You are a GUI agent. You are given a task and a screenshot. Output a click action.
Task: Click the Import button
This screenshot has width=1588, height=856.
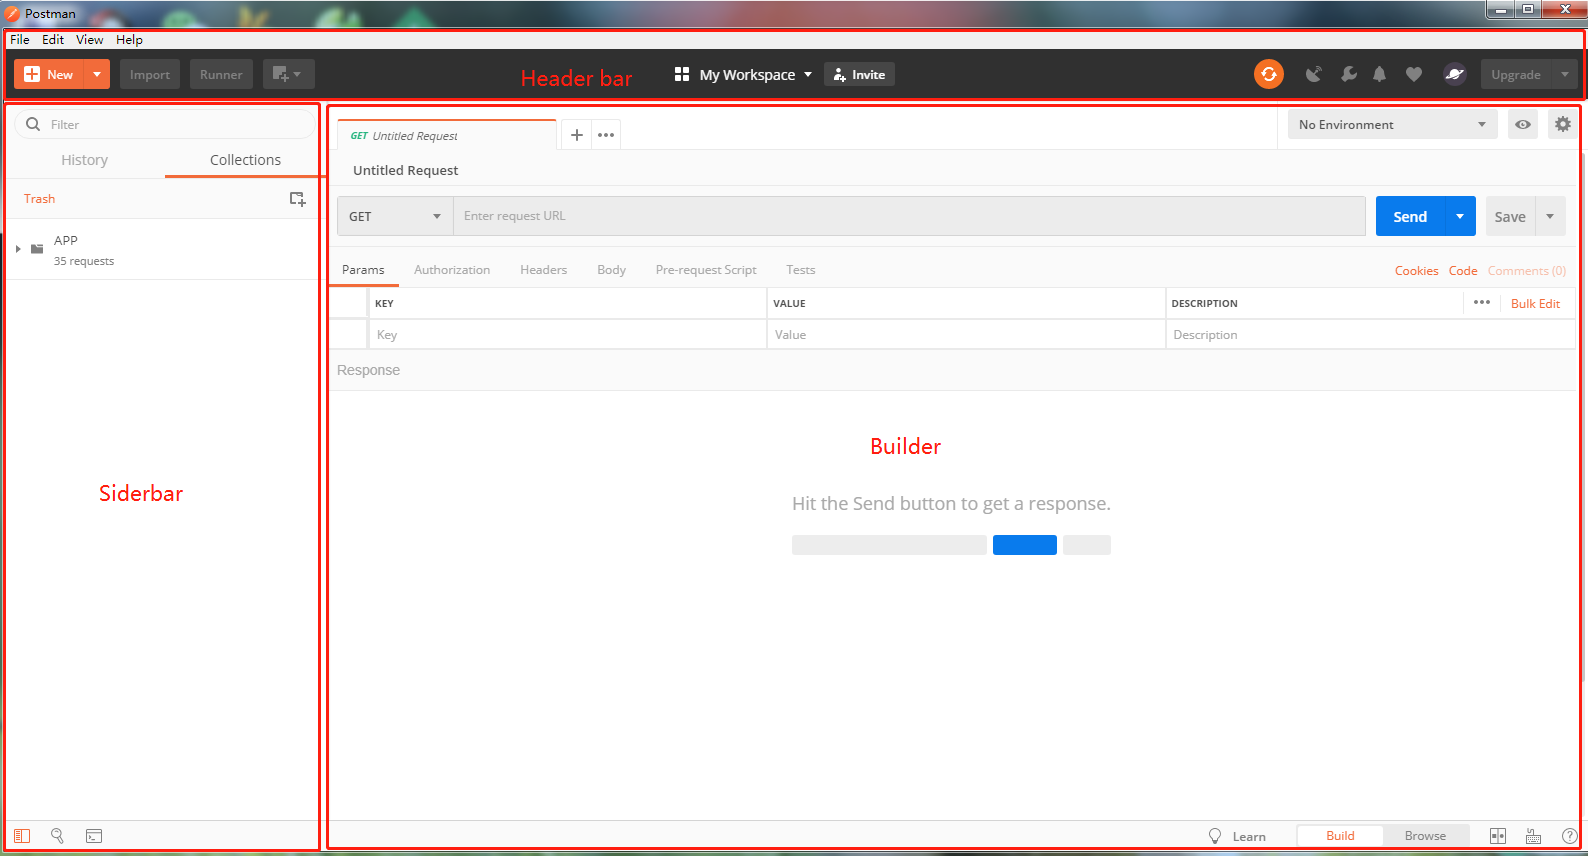150,74
